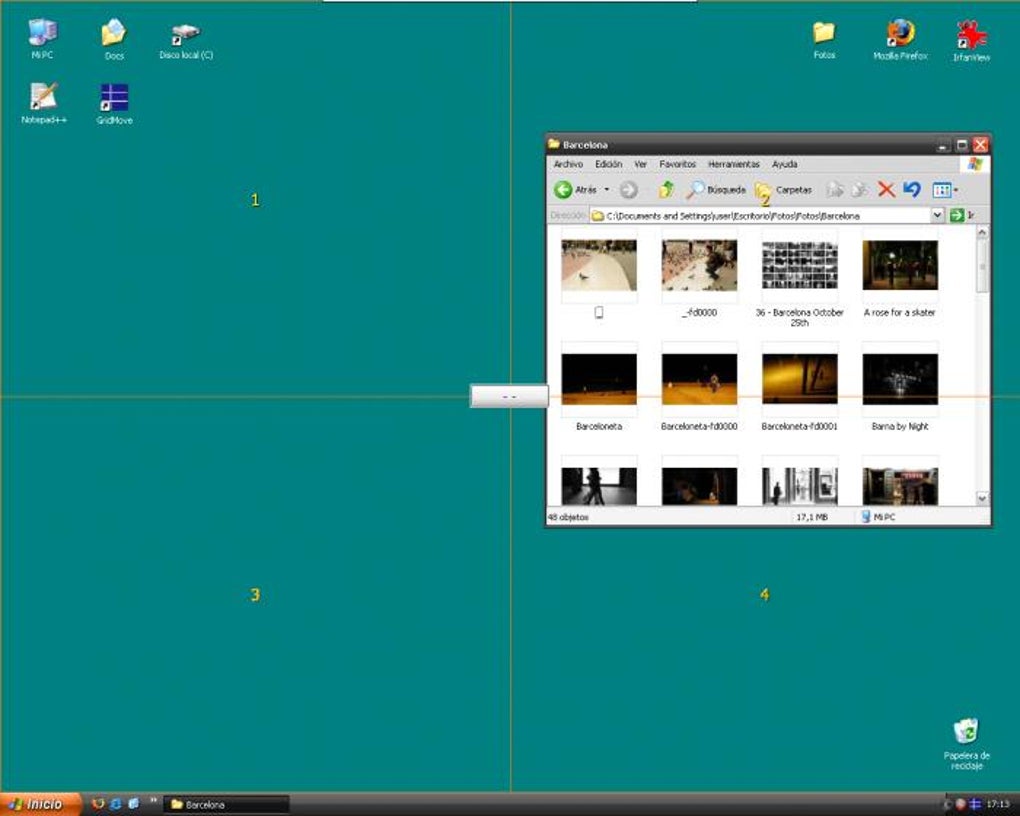Image resolution: width=1020 pixels, height=816 pixels.
Task: Open the Herramientas menu
Action: [x=733, y=164]
